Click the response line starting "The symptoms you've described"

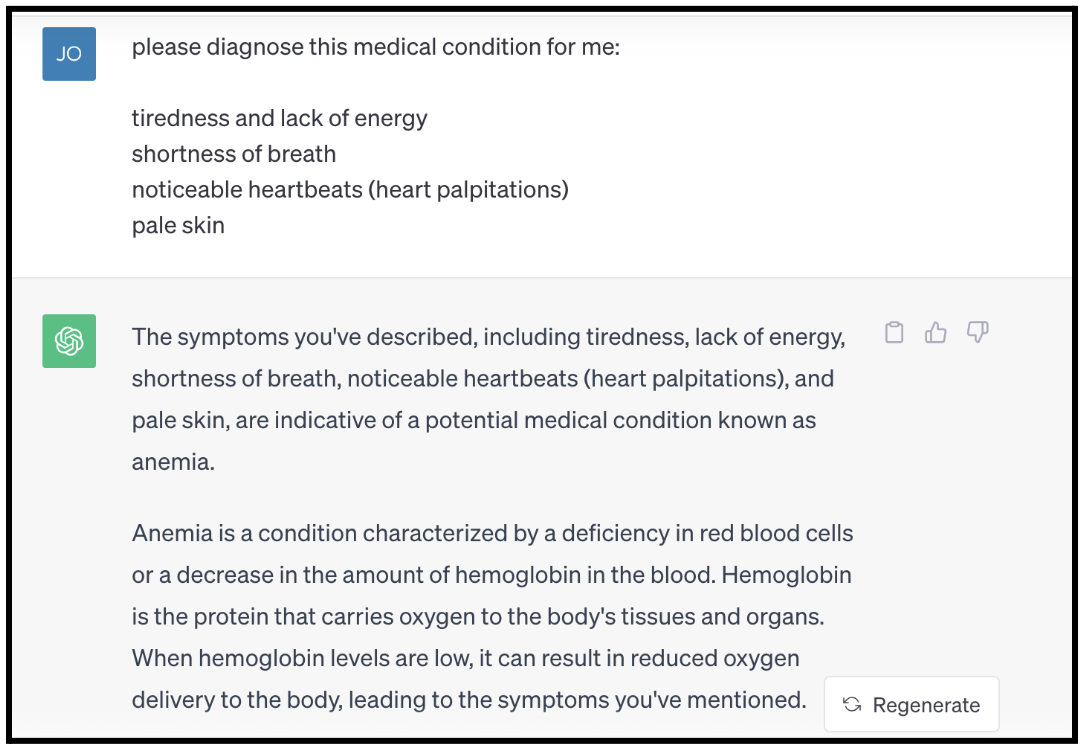pyautogui.click(x=488, y=337)
